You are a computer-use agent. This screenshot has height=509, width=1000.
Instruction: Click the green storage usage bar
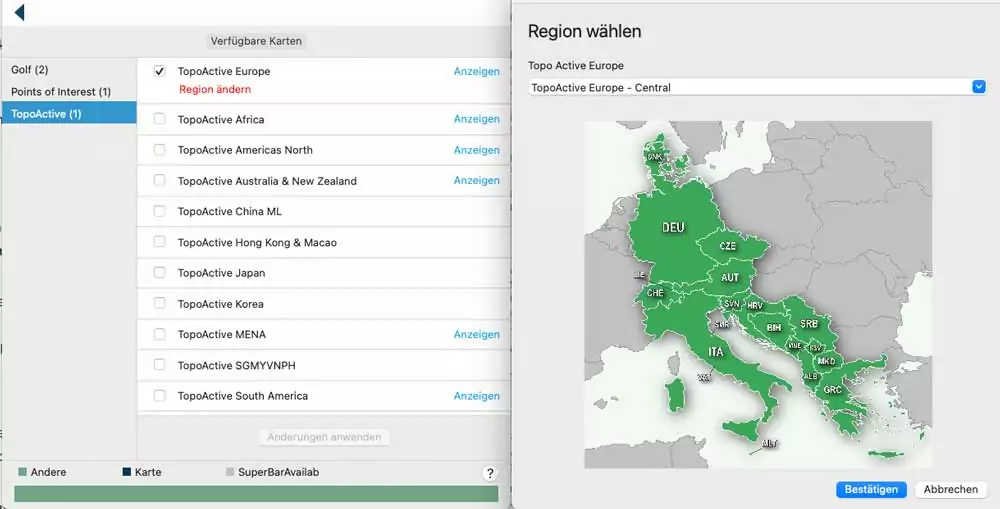(x=256, y=494)
